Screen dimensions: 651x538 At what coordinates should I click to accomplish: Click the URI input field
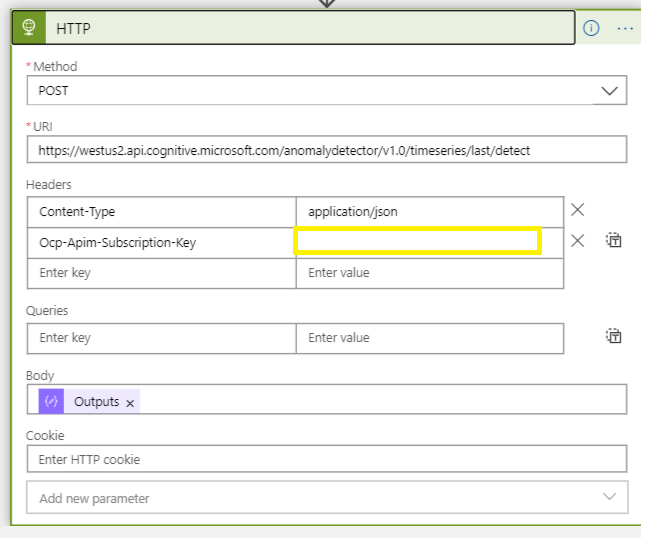[x=326, y=150]
